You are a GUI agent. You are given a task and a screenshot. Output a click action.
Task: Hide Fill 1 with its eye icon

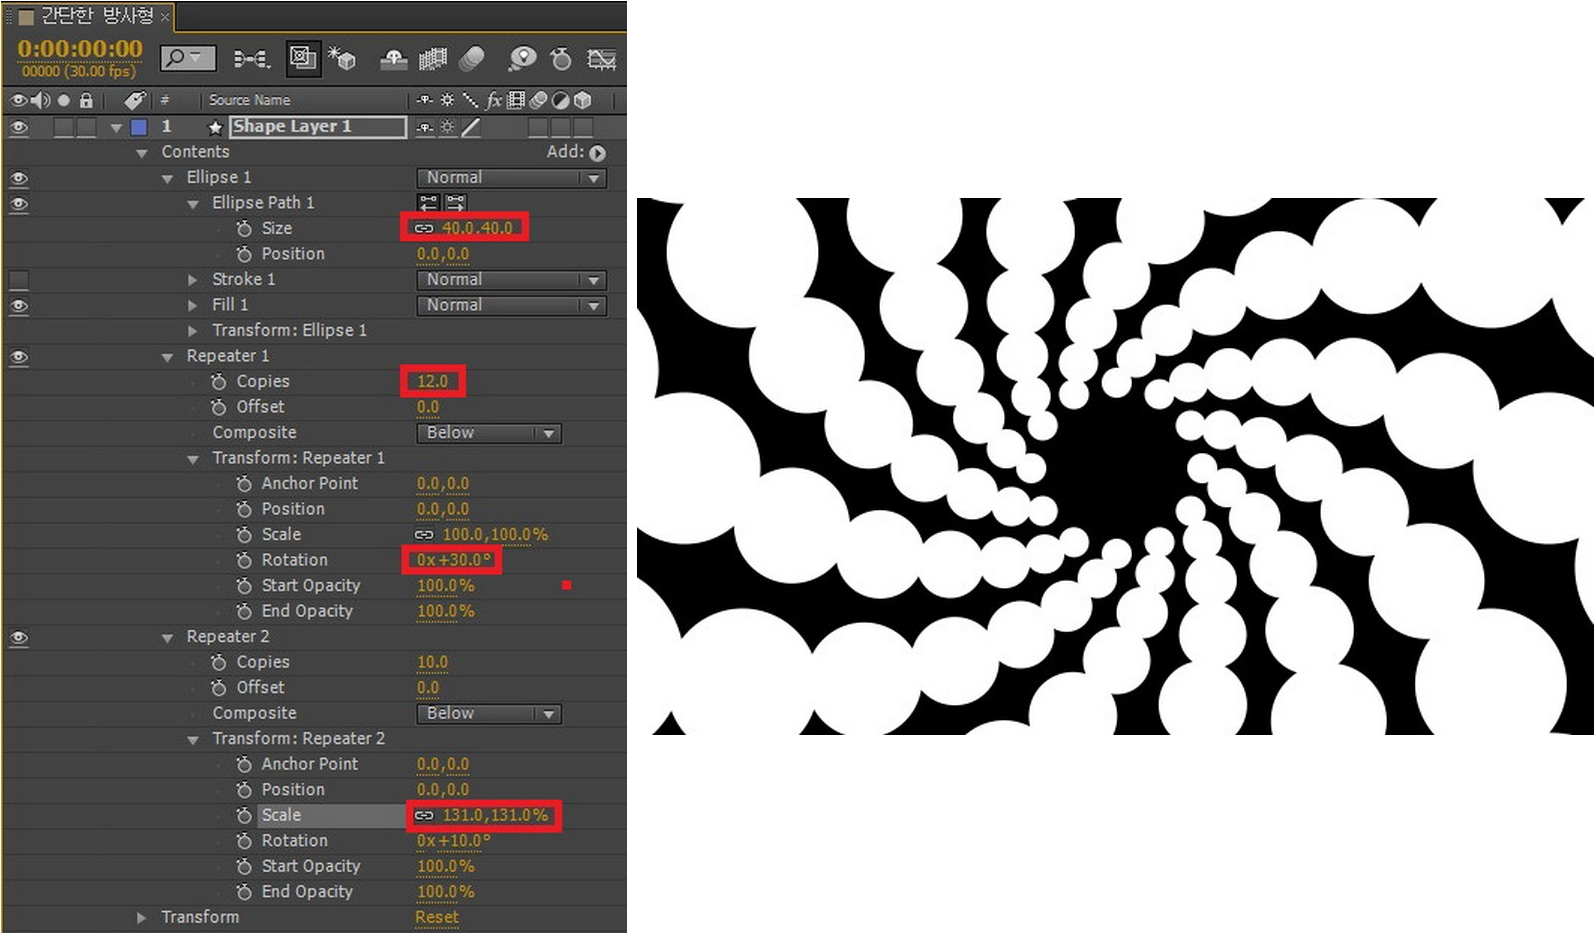click(19, 306)
